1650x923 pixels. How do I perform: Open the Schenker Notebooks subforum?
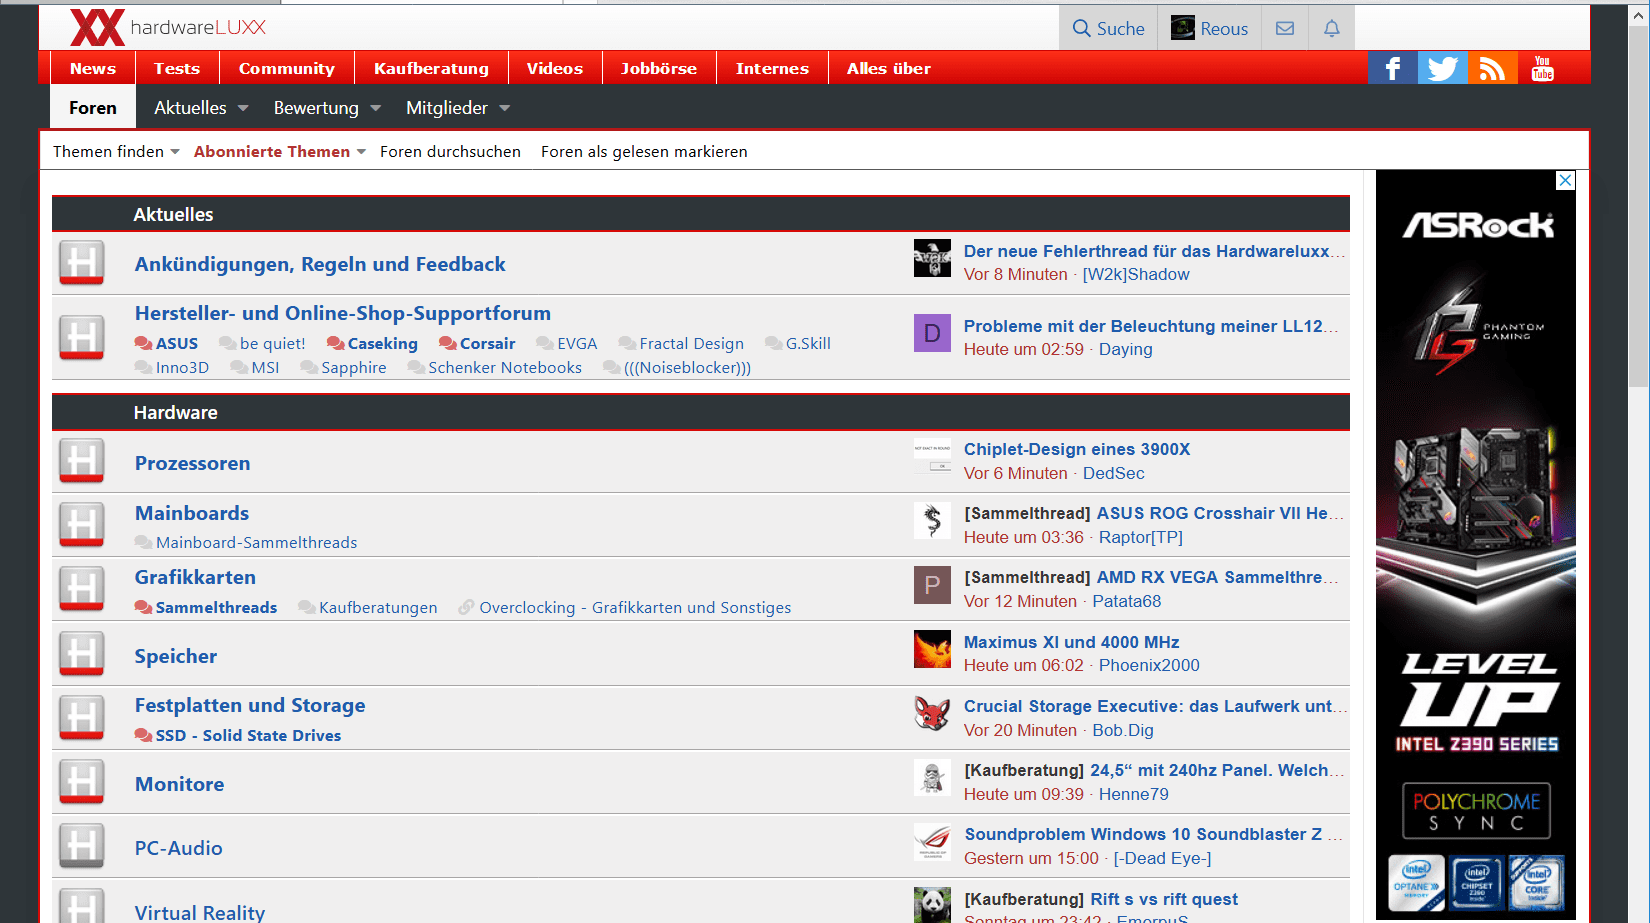505,367
